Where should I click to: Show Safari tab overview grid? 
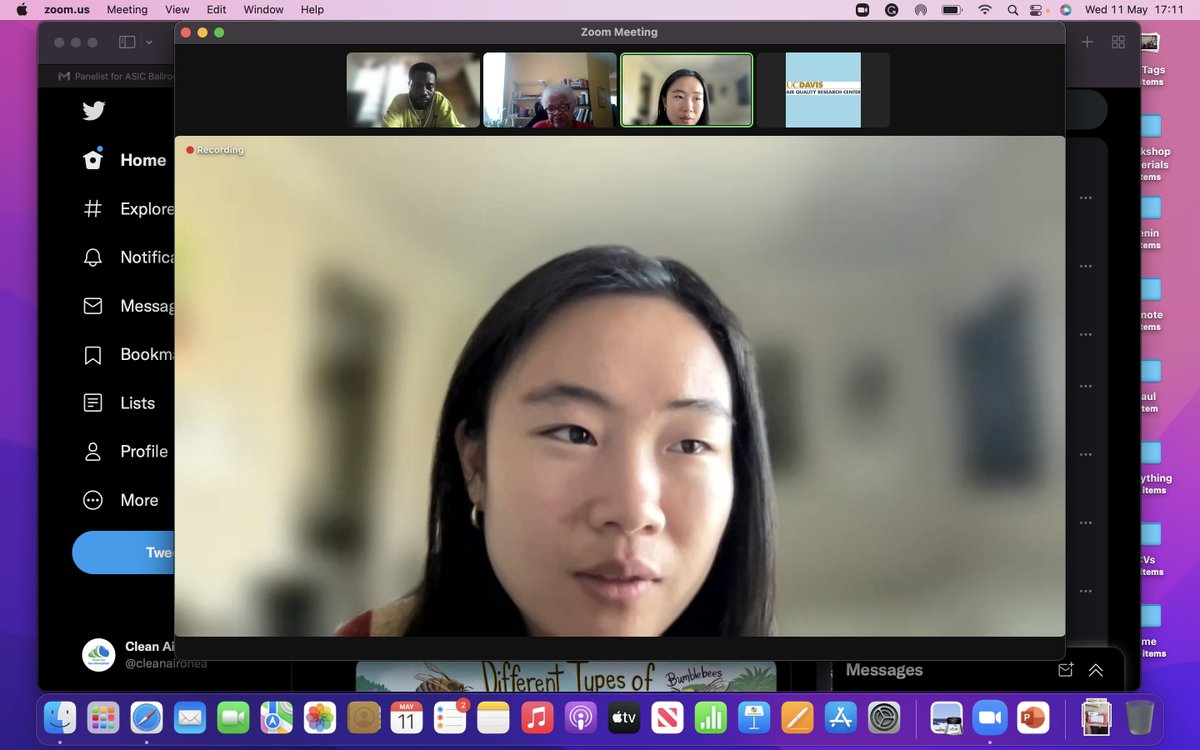(x=1118, y=42)
